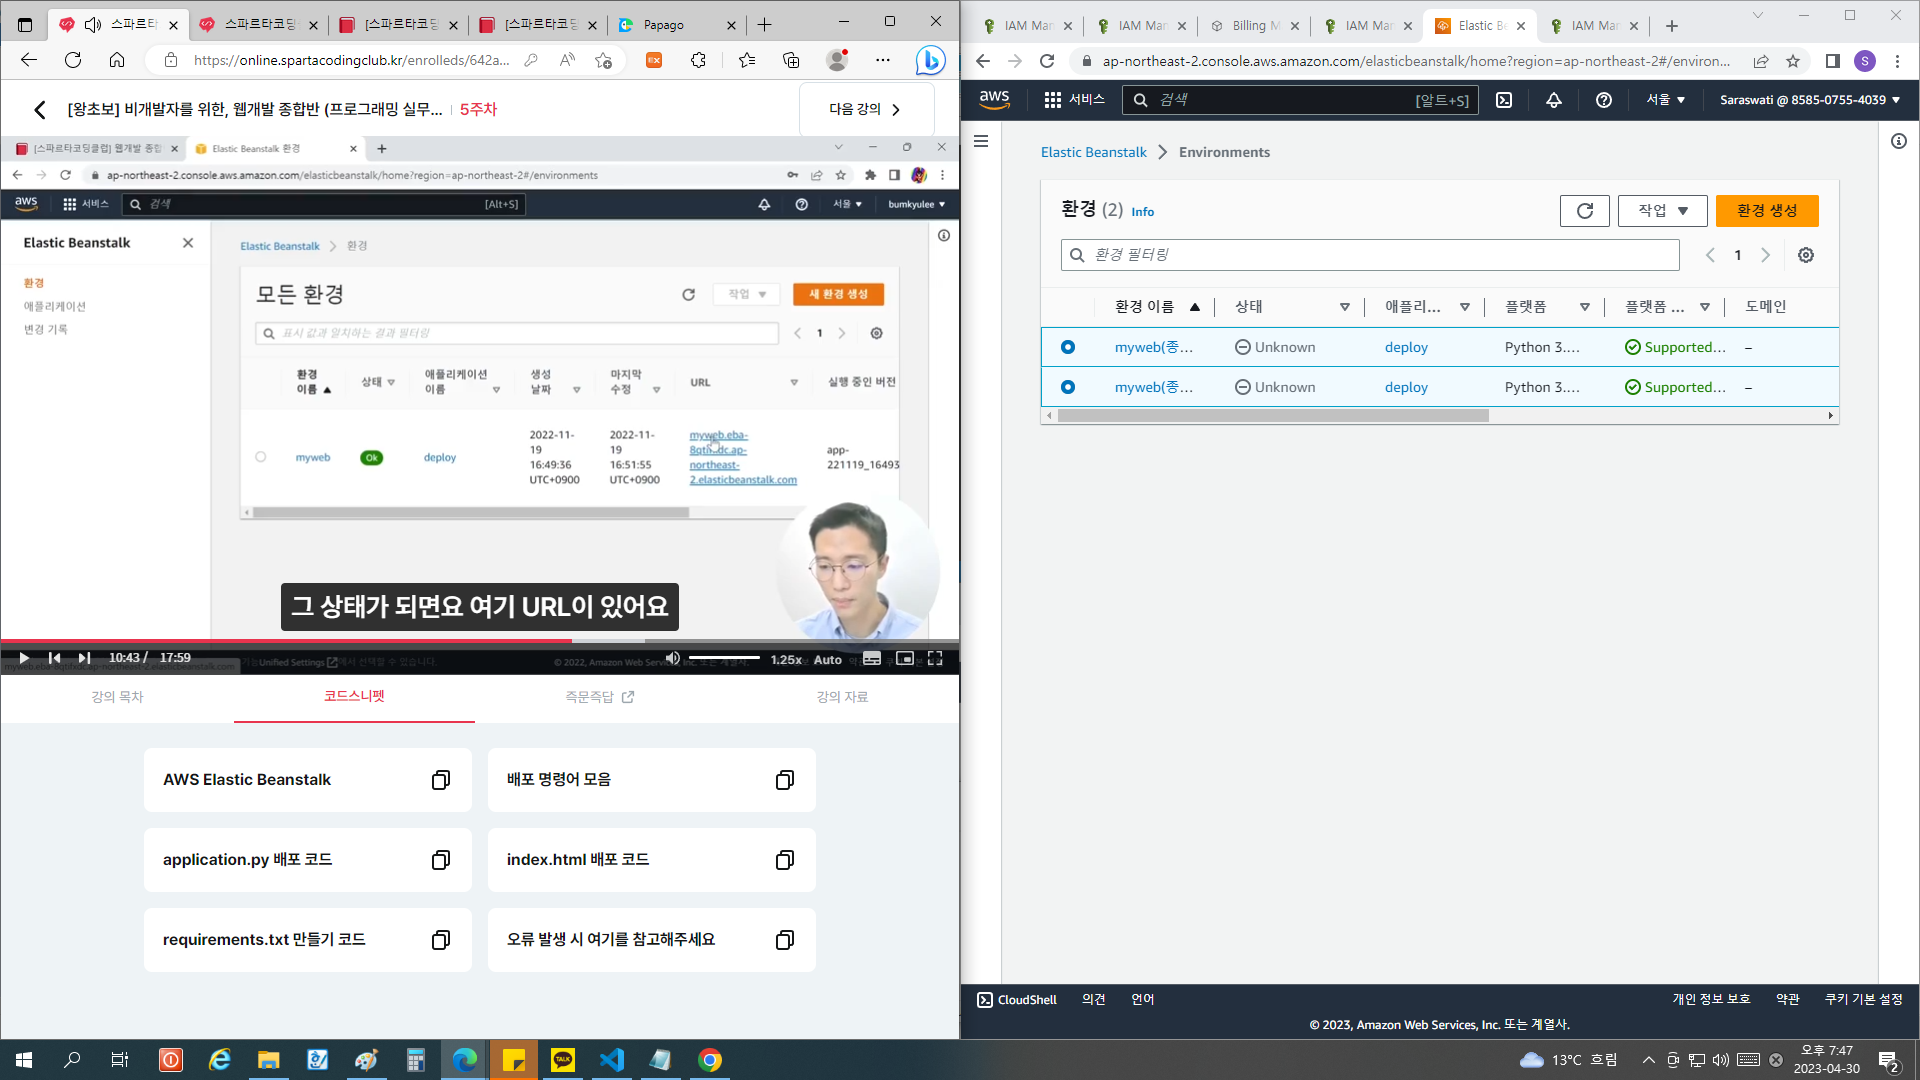
Task: Open CloudShell from footer
Action: coord(1017,999)
